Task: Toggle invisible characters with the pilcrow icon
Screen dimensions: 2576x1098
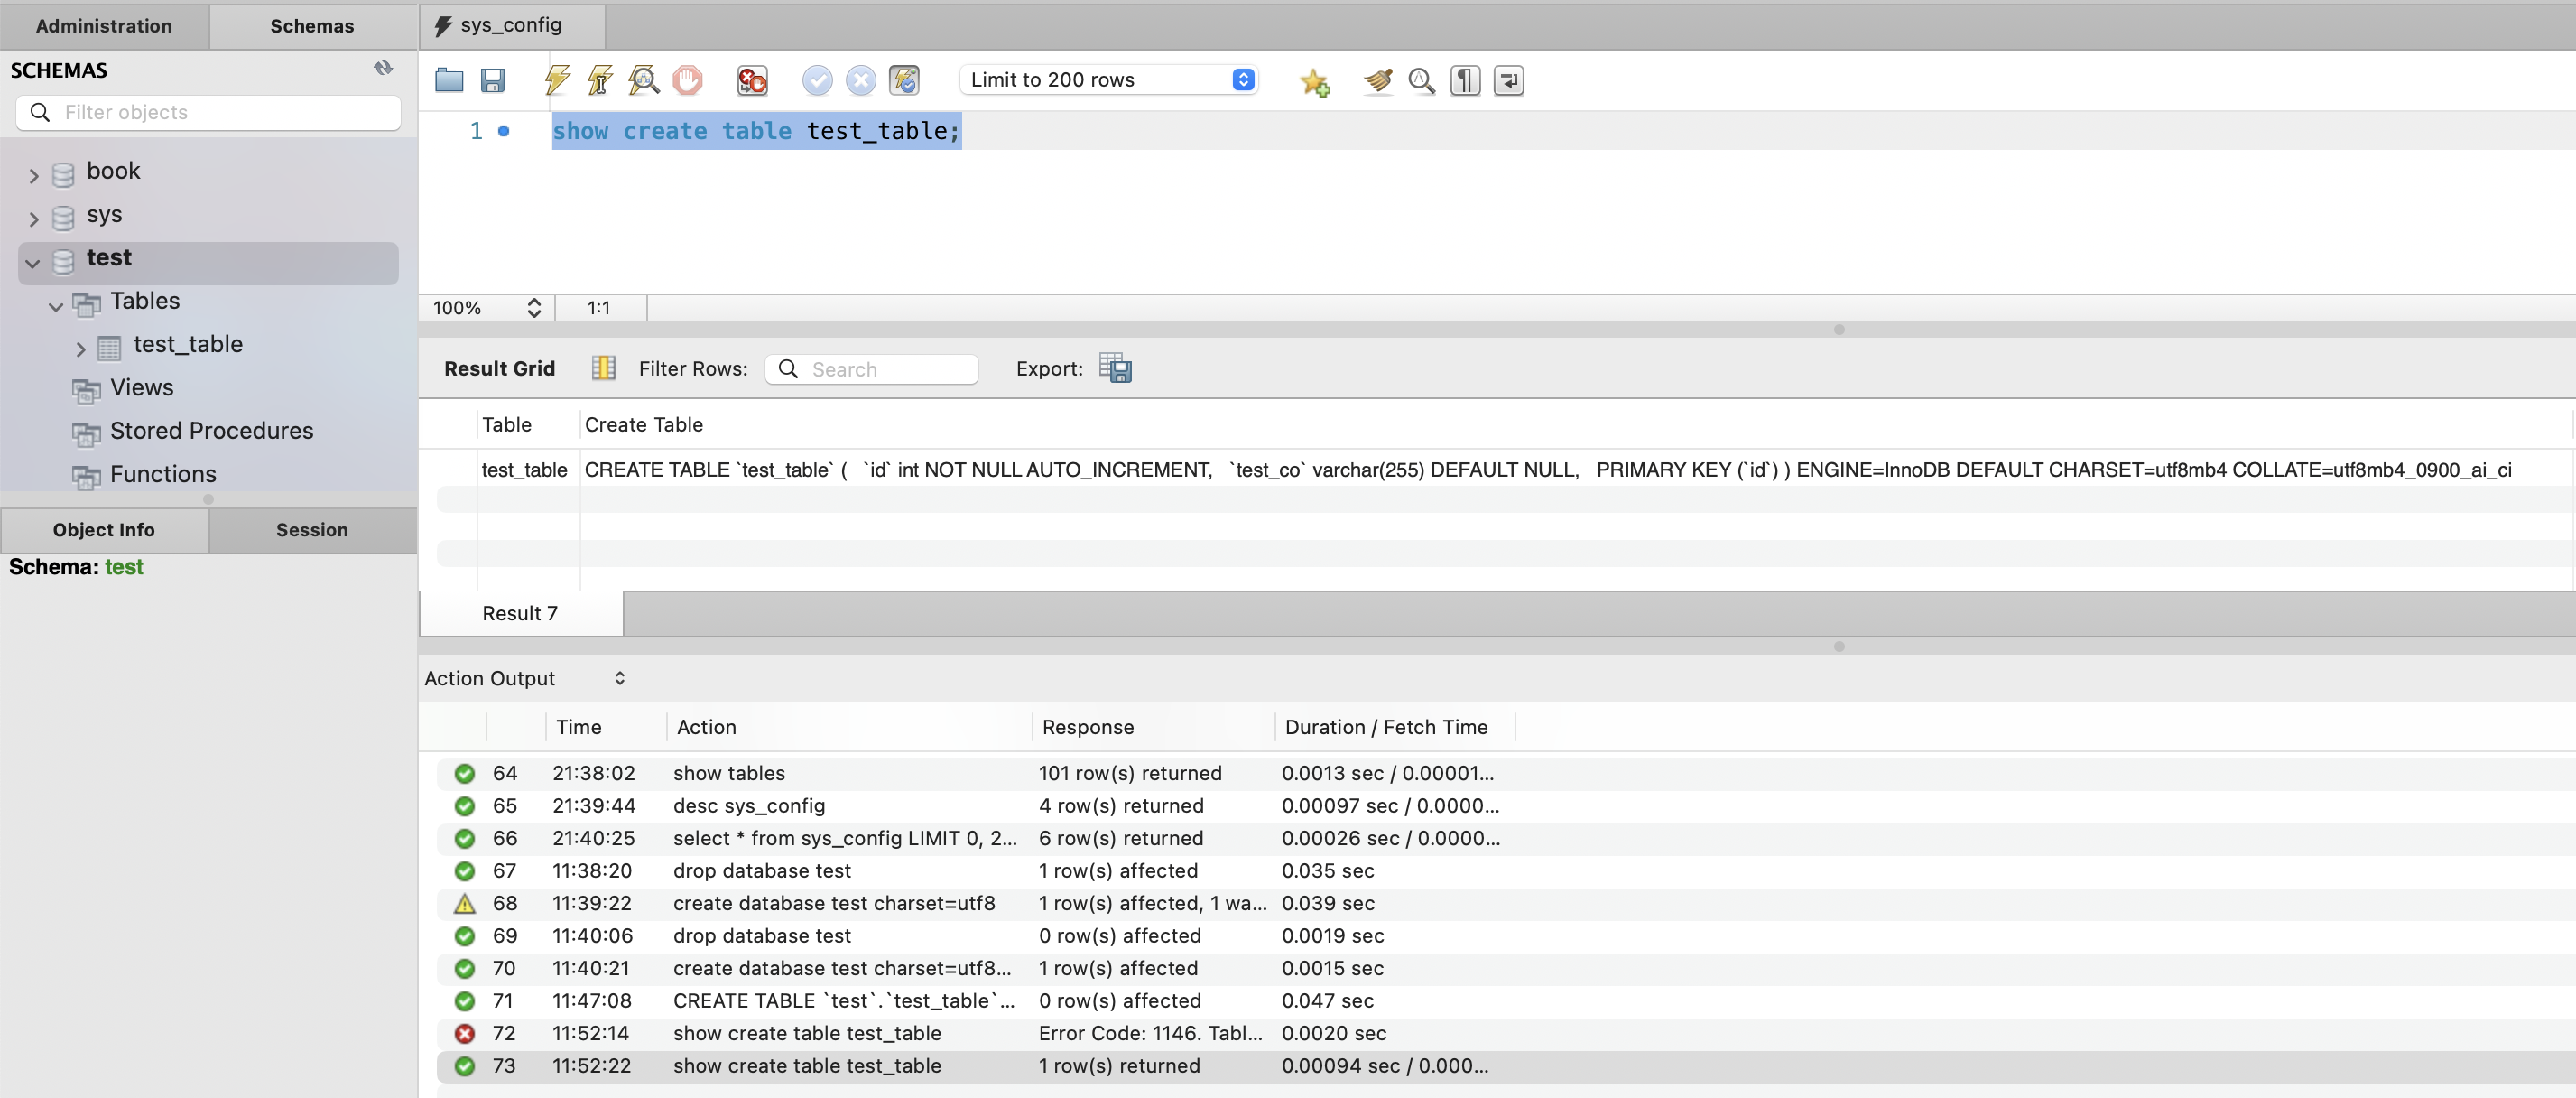Action: (1465, 80)
